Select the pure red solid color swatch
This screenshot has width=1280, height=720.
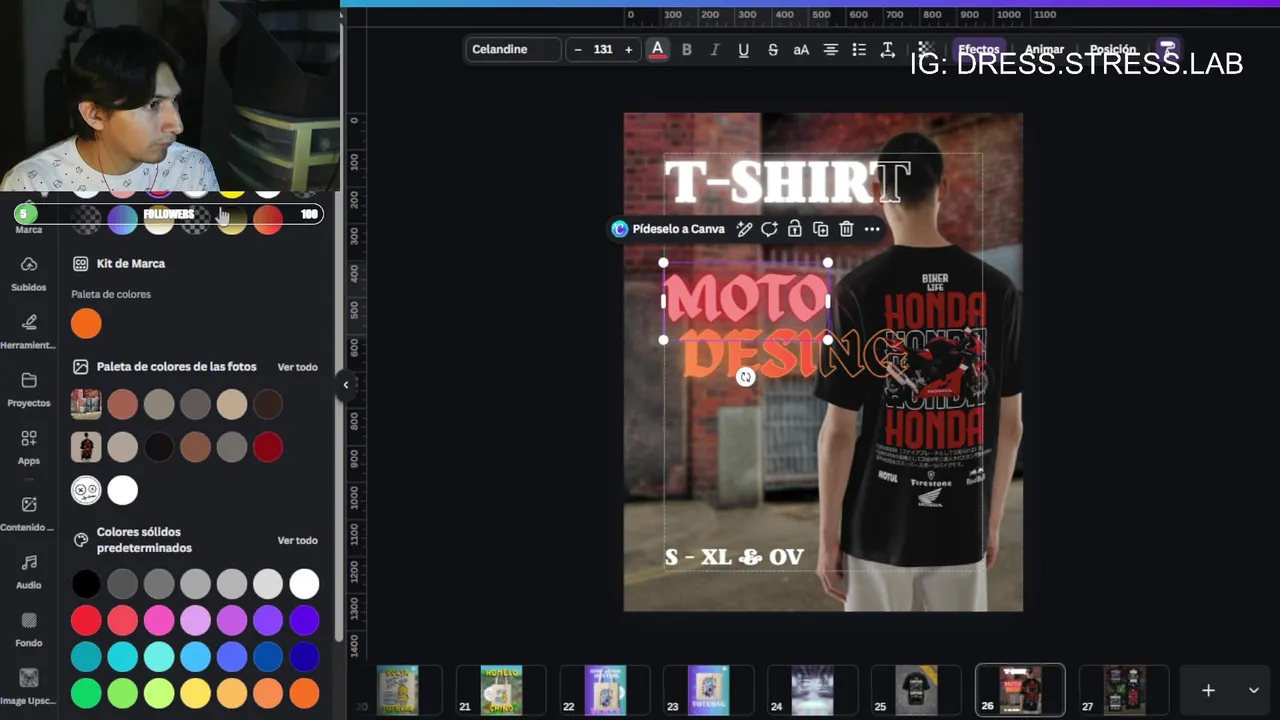pos(86,620)
